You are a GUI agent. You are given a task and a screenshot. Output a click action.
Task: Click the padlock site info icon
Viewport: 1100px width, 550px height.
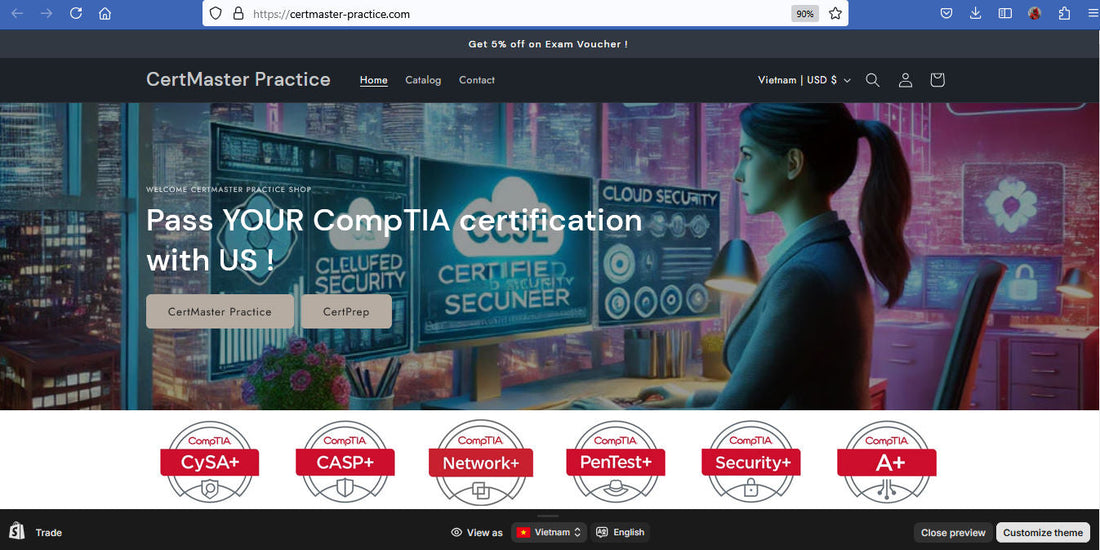click(238, 13)
